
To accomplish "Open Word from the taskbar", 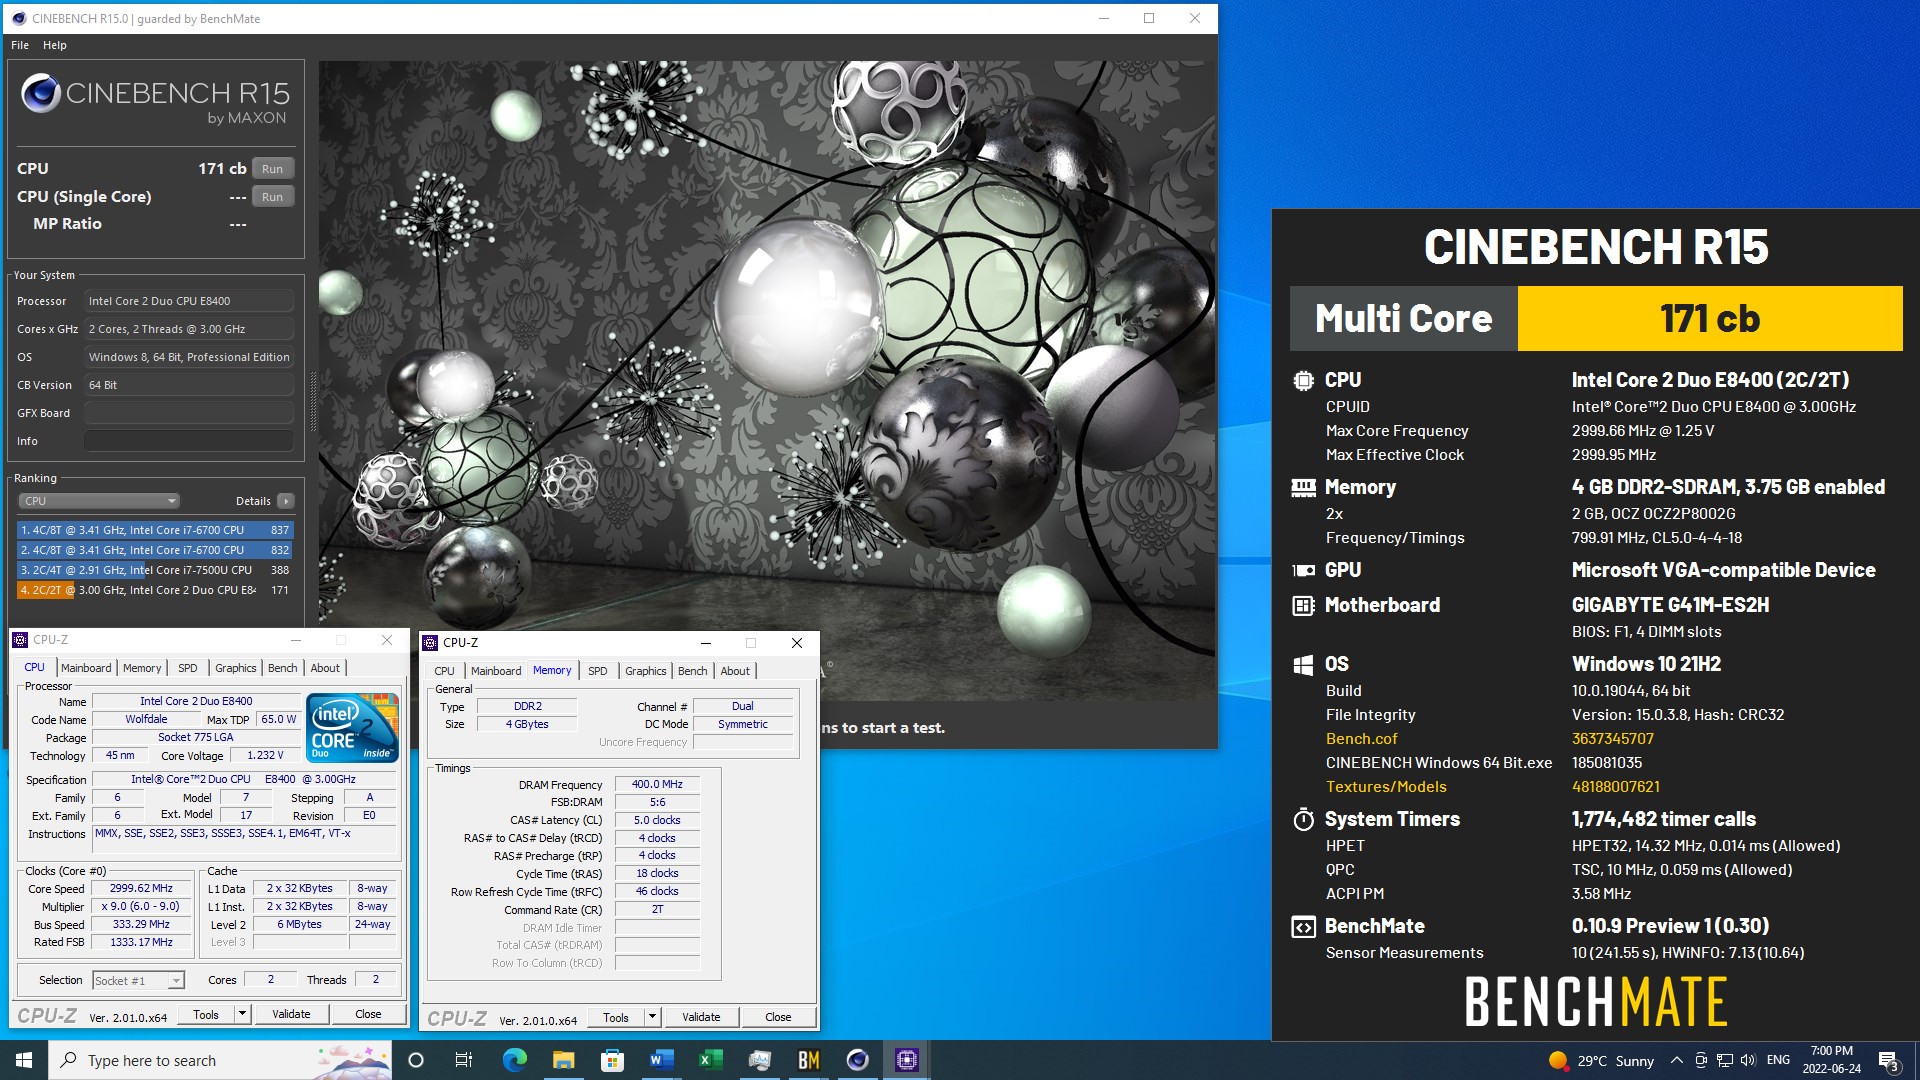I will coord(661,1060).
